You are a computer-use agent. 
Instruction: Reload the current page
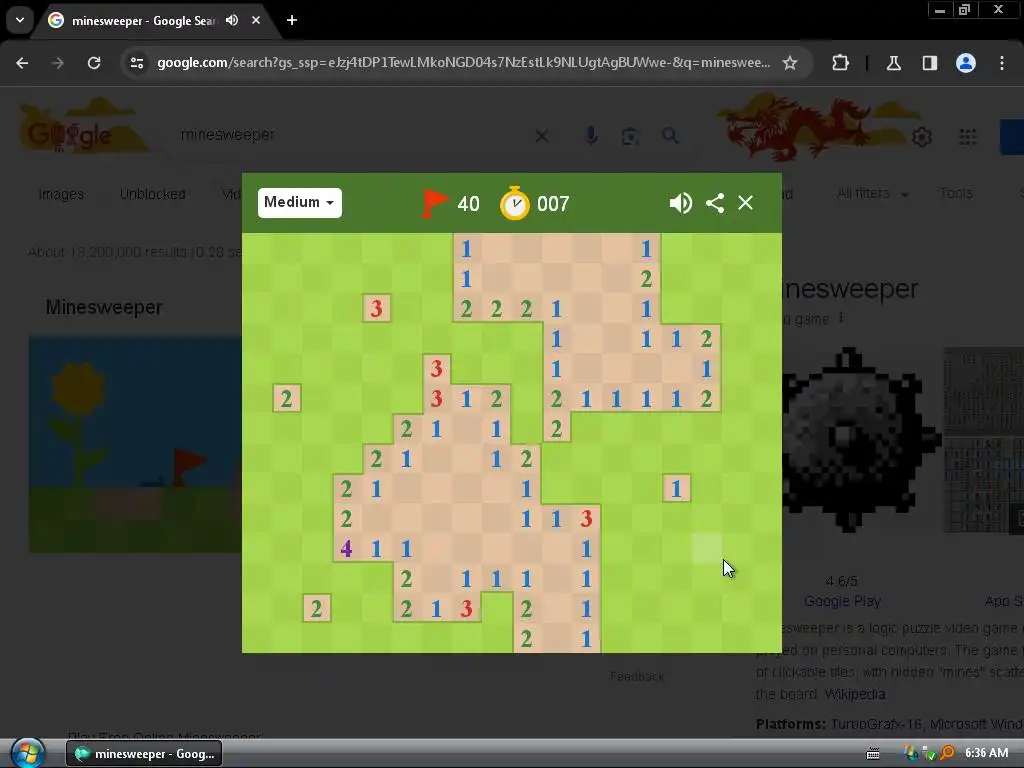pos(94,63)
